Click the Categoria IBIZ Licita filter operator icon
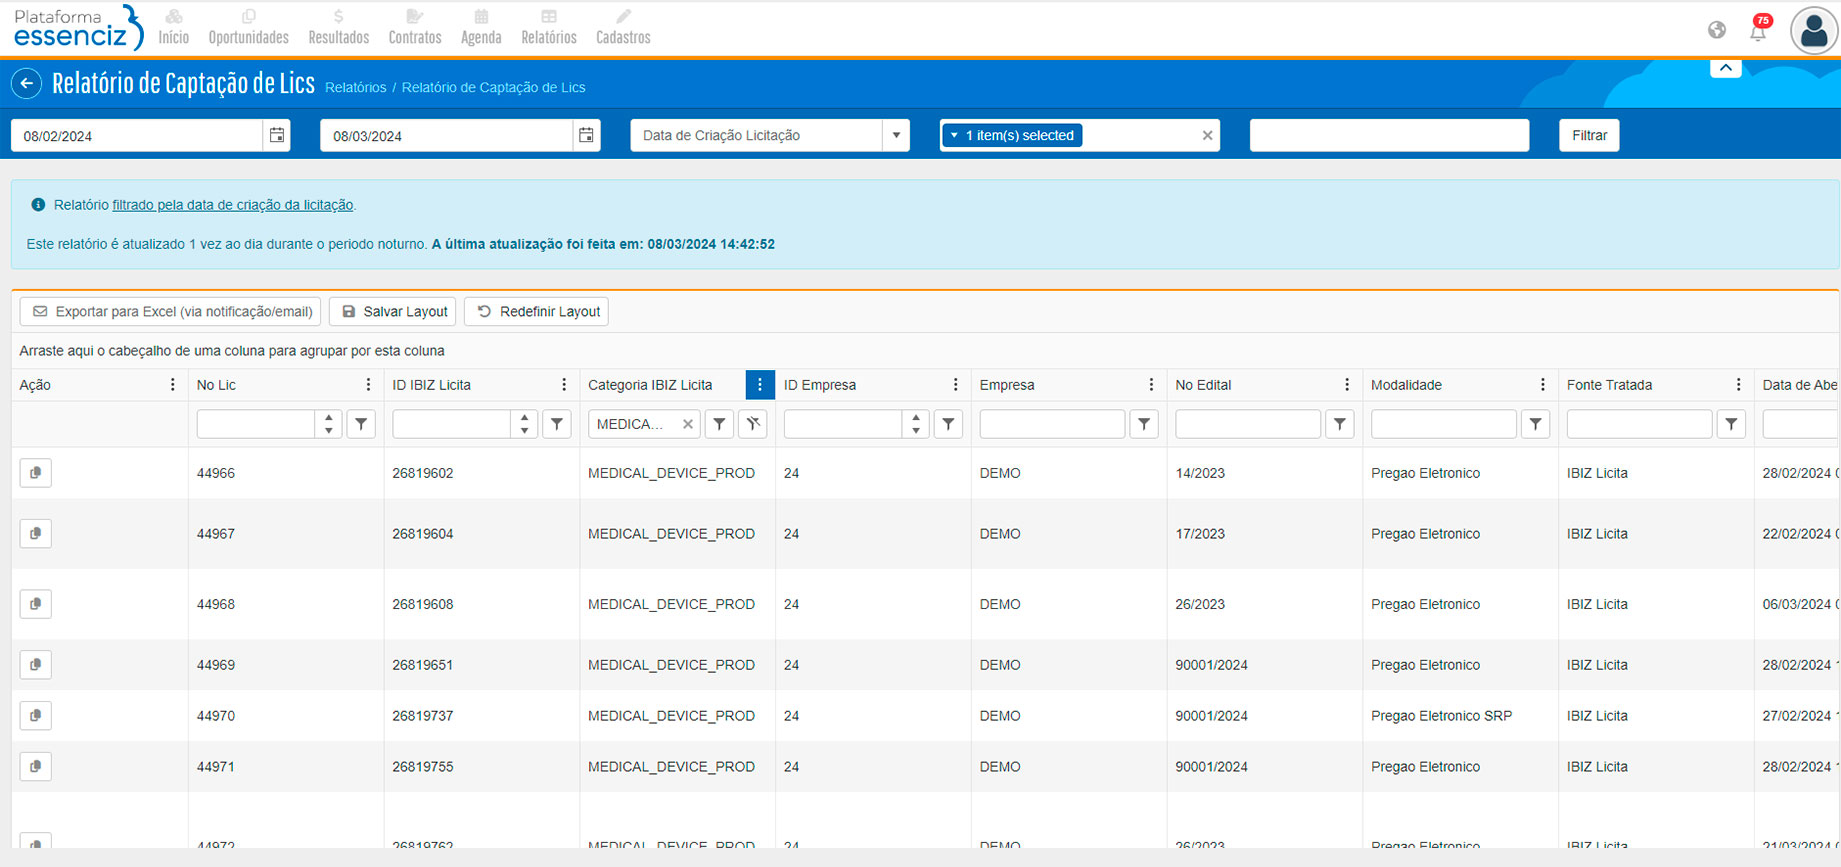The height and width of the screenshot is (867, 1841). (x=719, y=424)
